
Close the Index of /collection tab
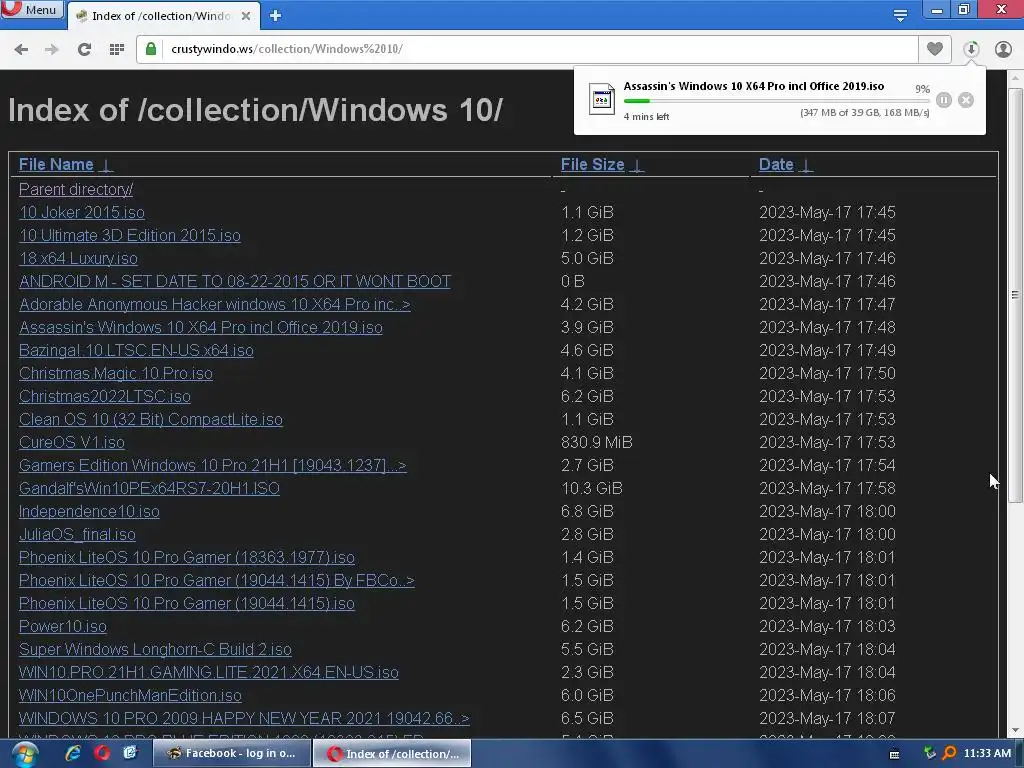pyautogui.click(x=246, y=16)
